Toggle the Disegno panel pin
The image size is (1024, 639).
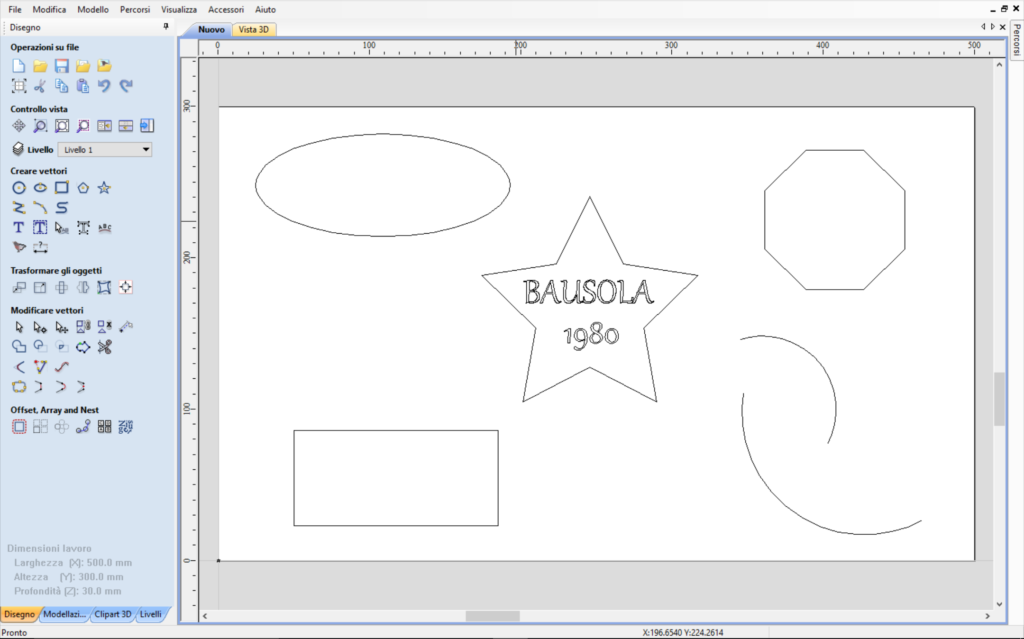(166, 27)
